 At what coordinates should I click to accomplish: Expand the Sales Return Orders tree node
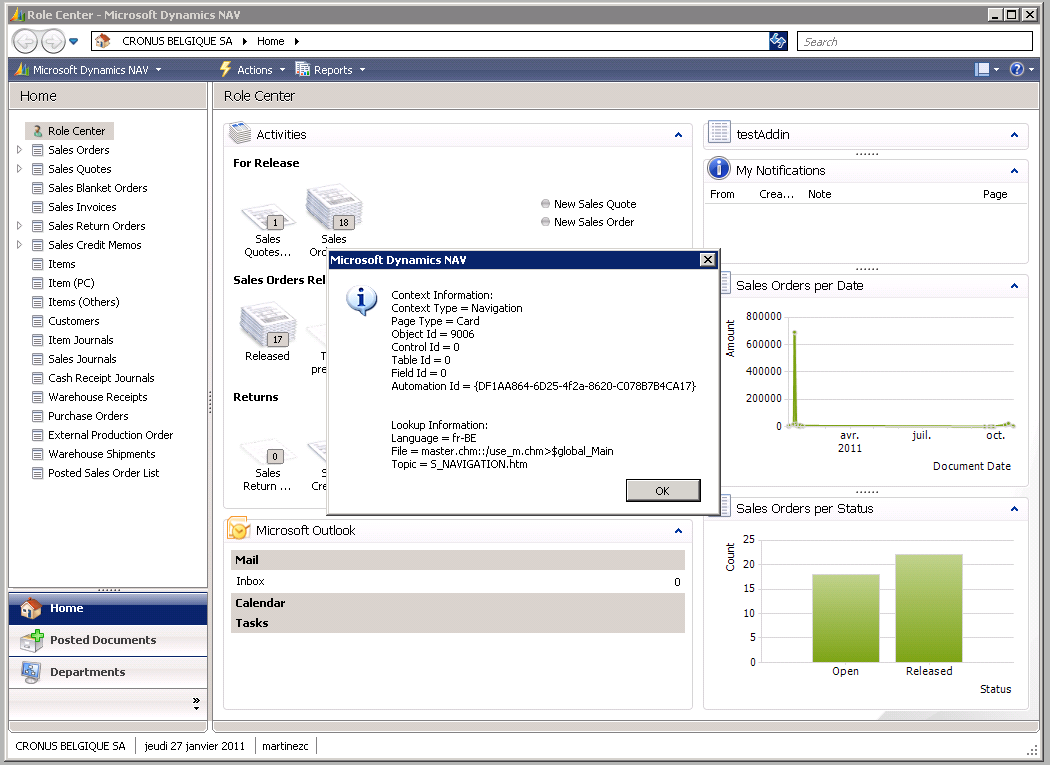pyautogui.click(x=19, y=226)
